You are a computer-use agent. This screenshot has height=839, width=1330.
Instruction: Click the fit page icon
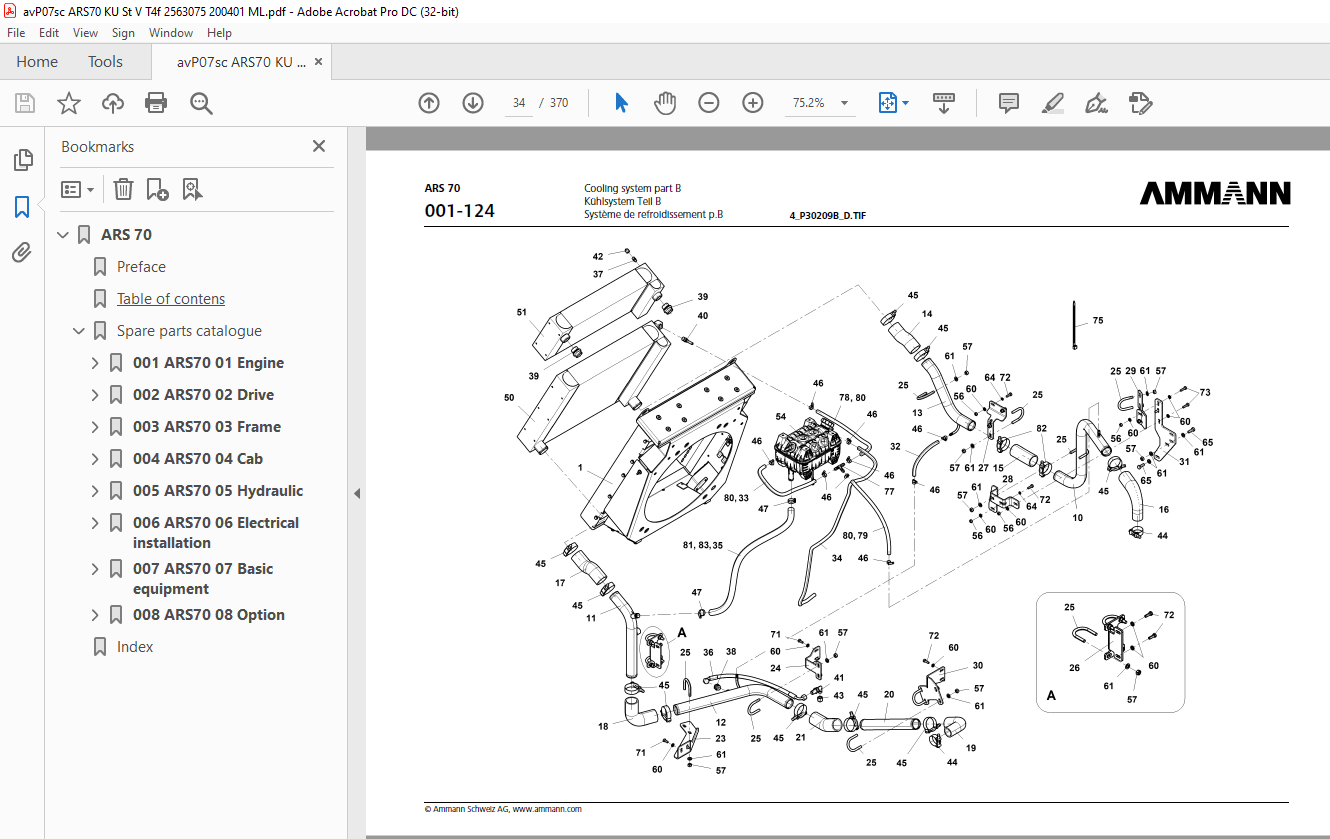[887, 103]
